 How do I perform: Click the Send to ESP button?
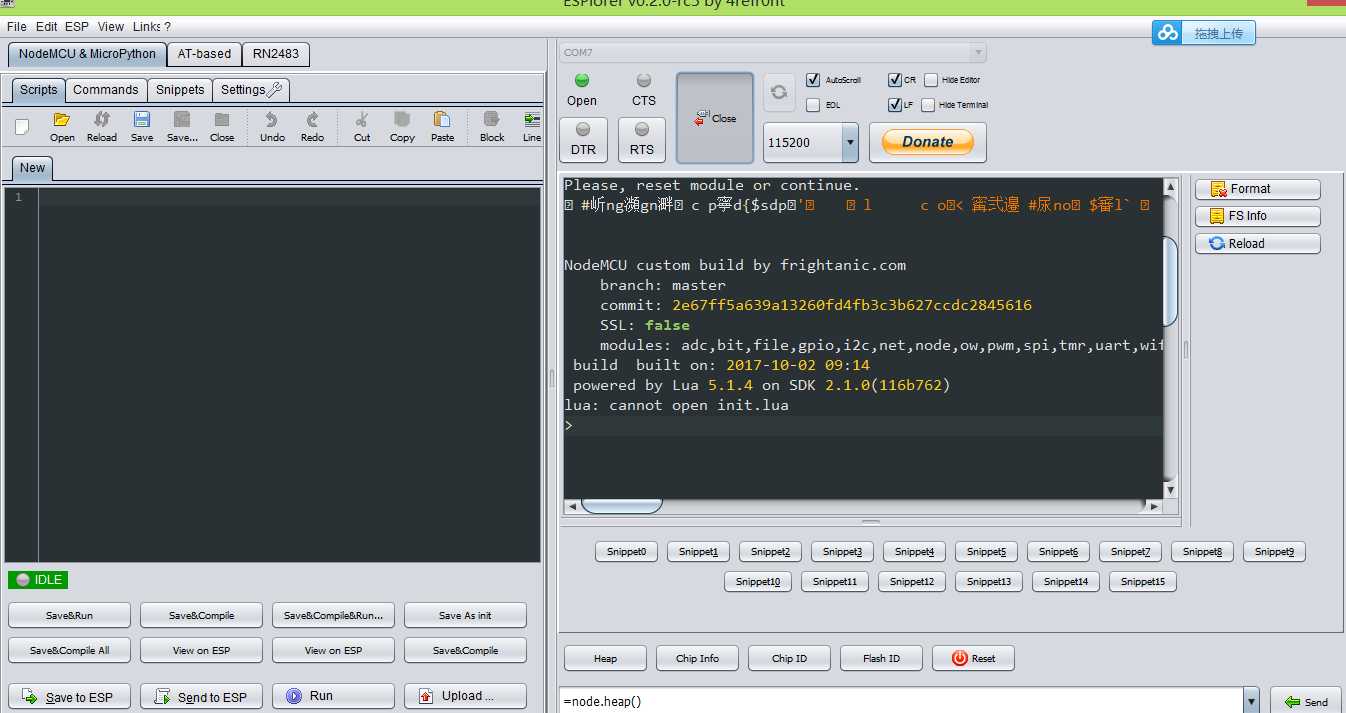pyautogui.click(x=201, y=697)
